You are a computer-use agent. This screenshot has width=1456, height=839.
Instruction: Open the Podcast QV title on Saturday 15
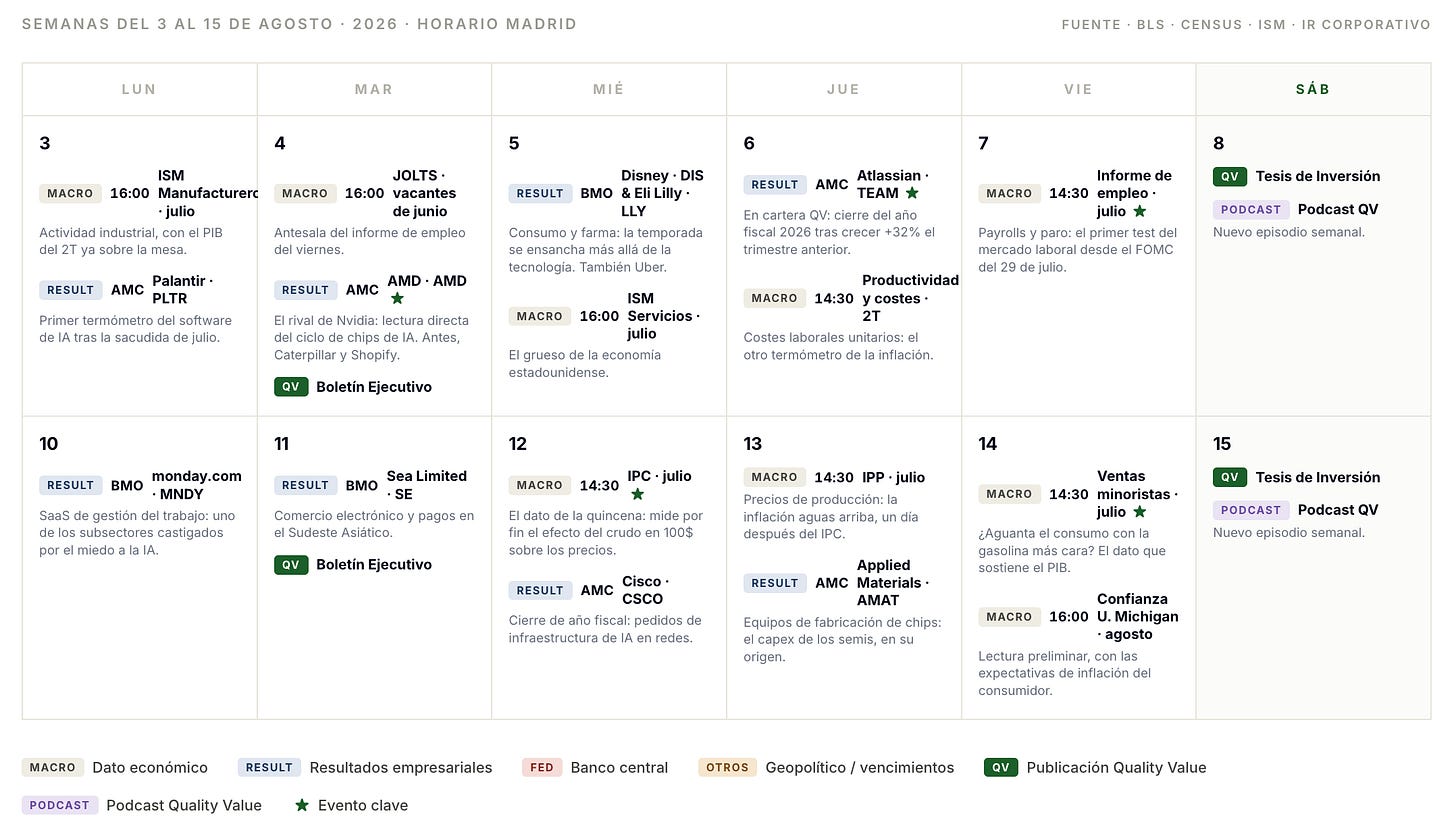point(1338,510)
